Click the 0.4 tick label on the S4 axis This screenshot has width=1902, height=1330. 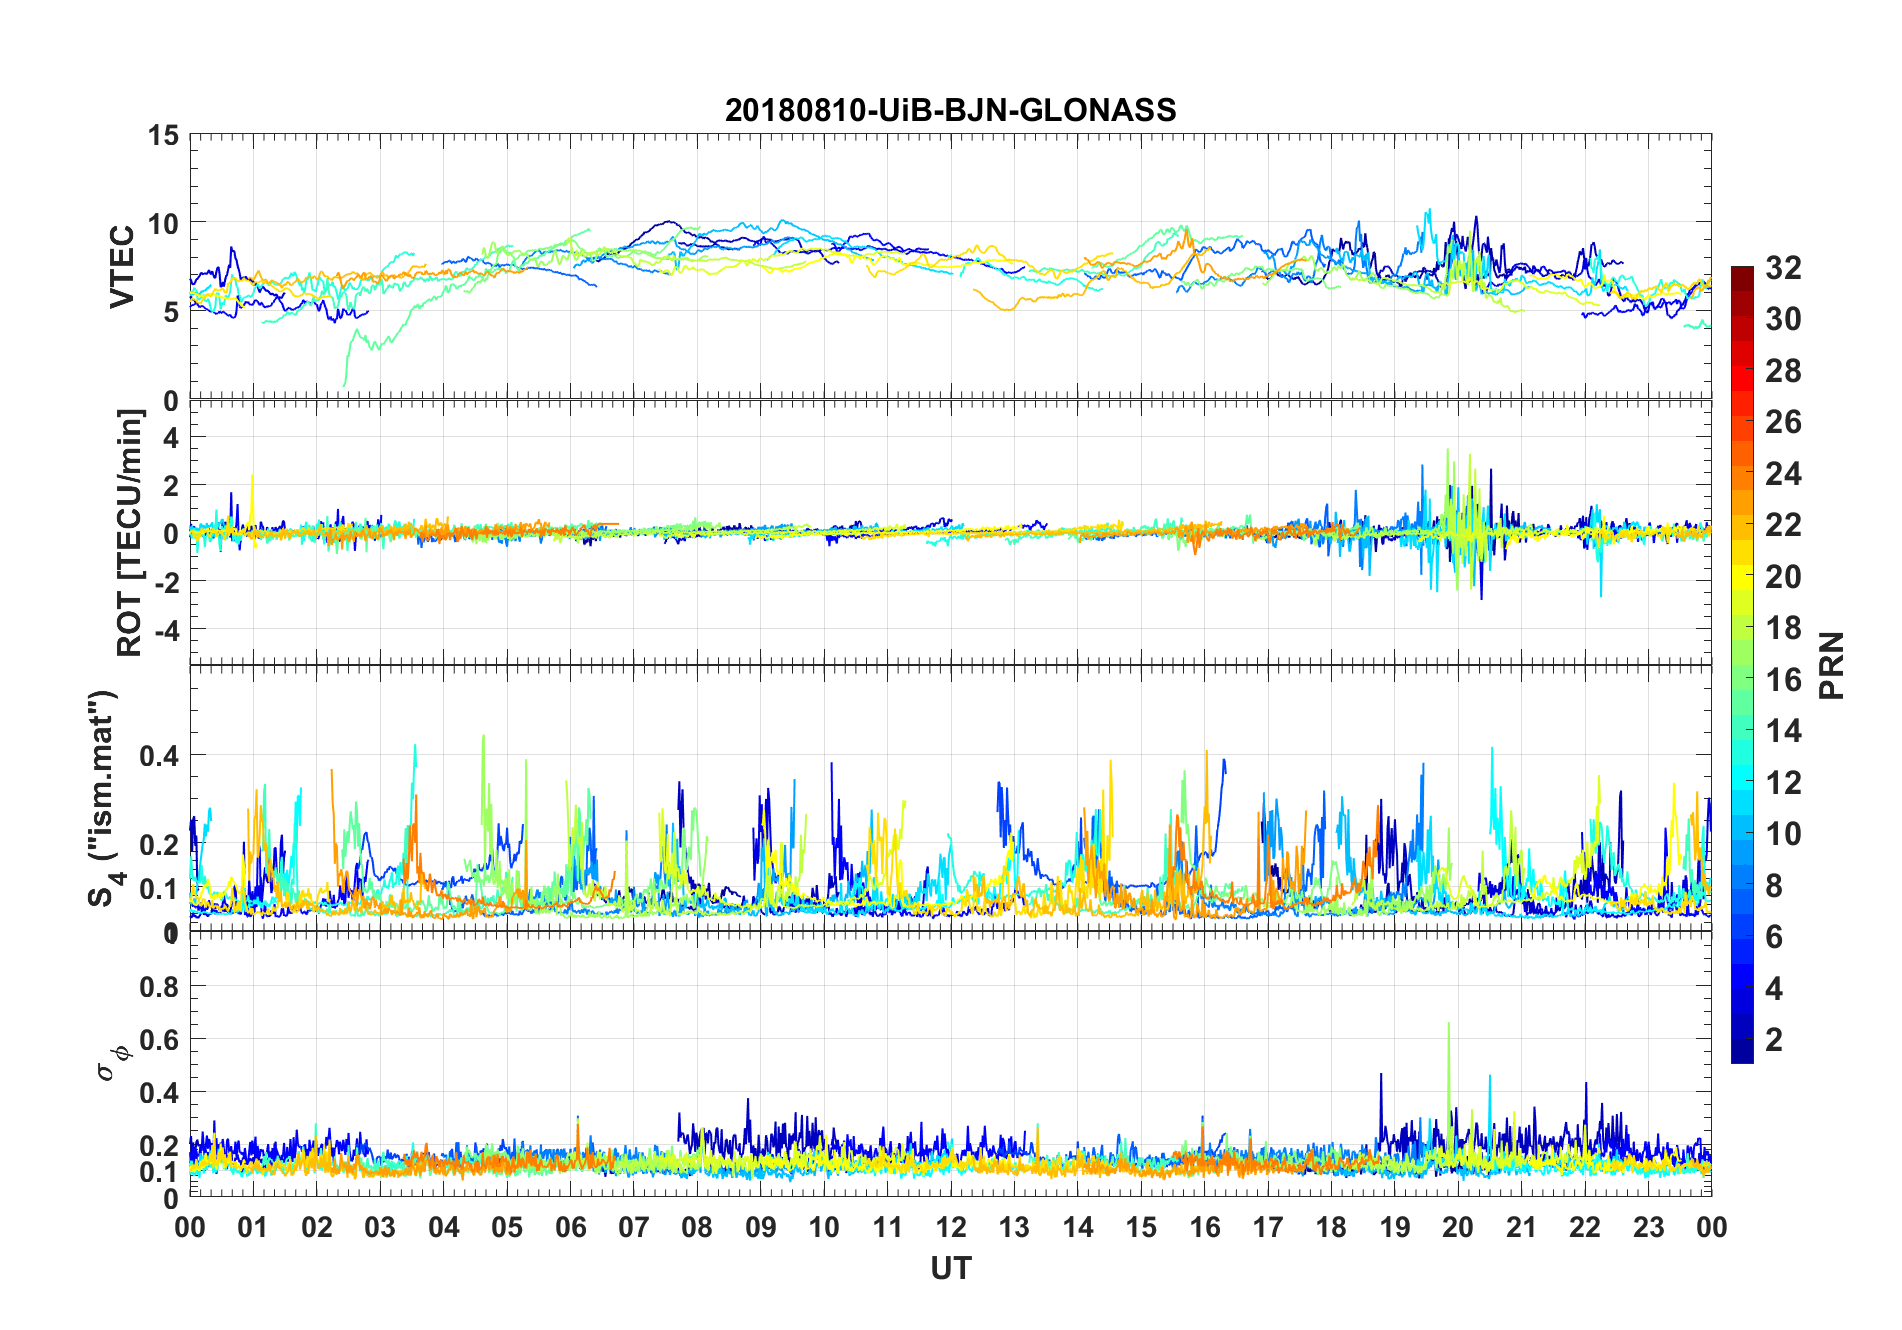click(x=159, y=756)
